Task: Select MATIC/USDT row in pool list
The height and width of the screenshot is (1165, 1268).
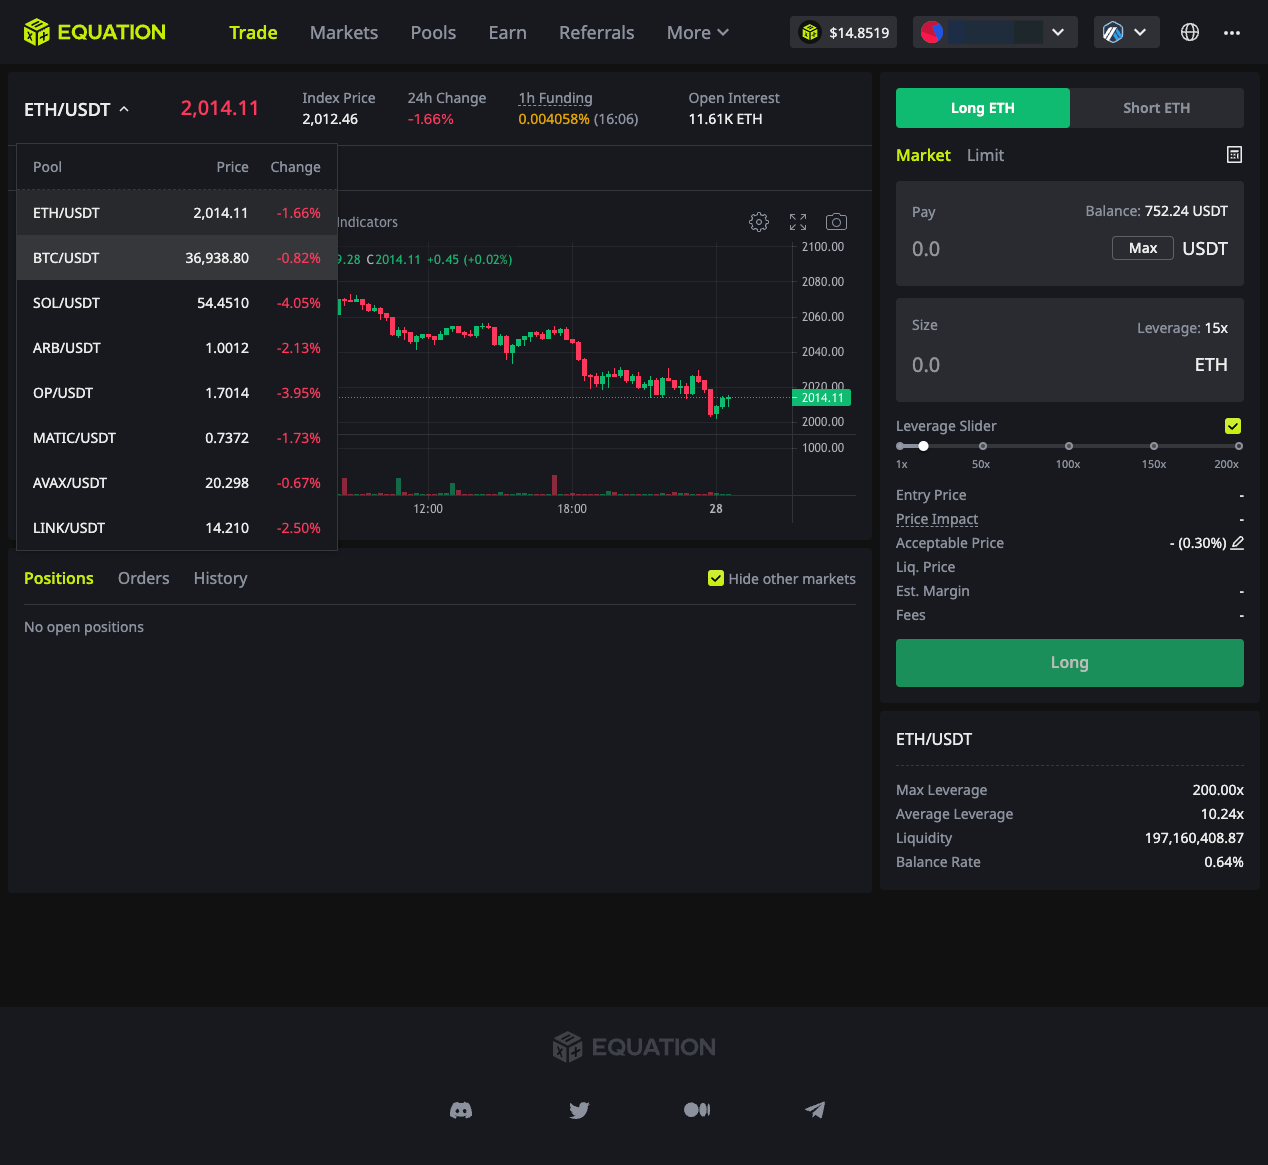Action: pos(177,438)
